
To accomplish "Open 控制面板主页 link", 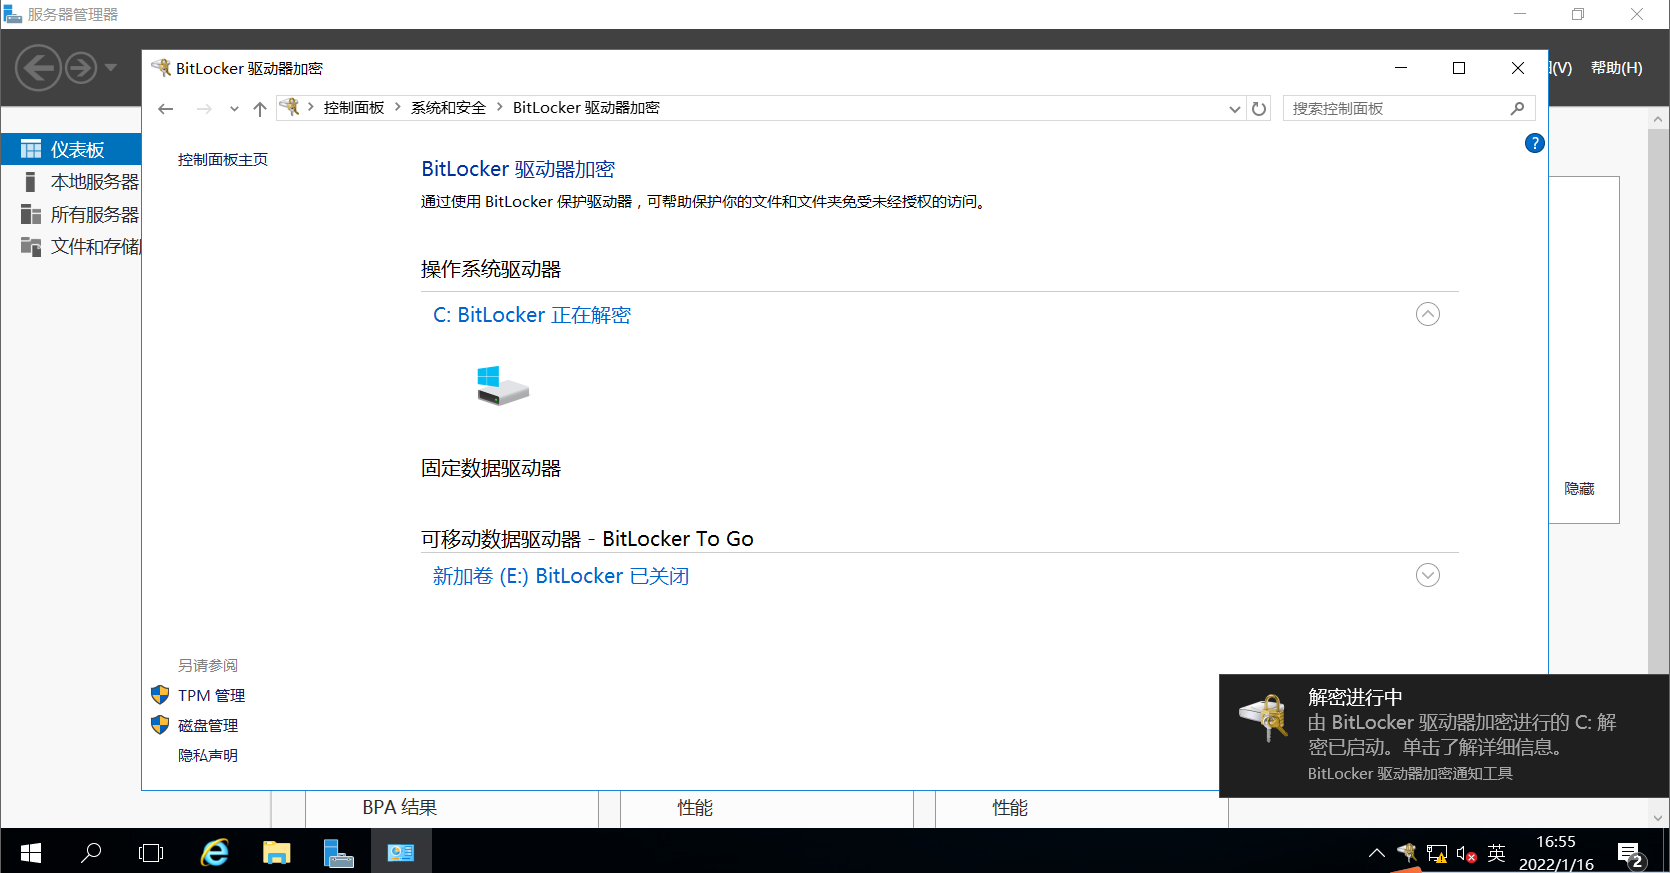I will (x=223, y=159).
